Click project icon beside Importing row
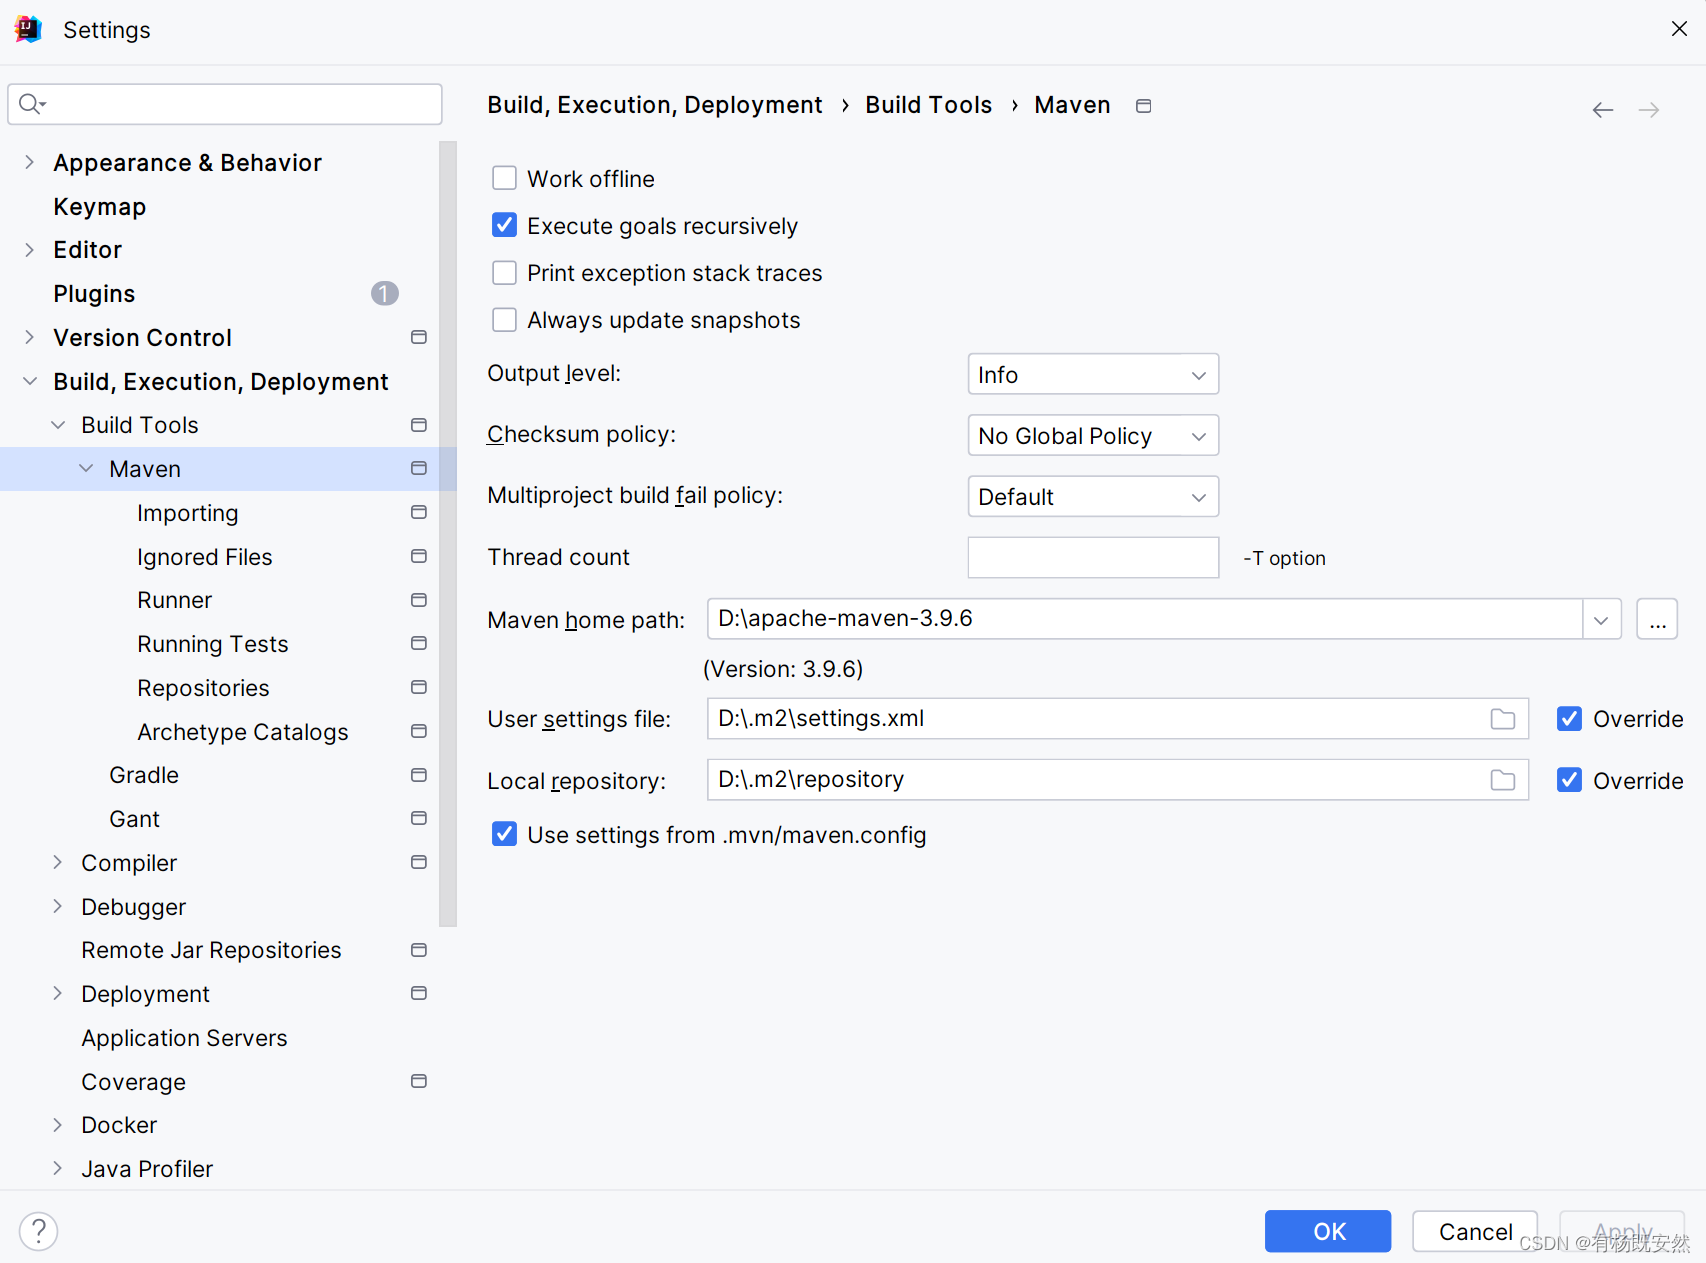The height and width of the screenshot is (1263, 1706). tap(419, 512)
